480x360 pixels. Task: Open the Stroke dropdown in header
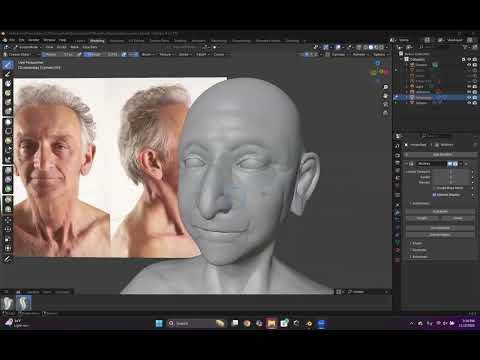(184, 54)
